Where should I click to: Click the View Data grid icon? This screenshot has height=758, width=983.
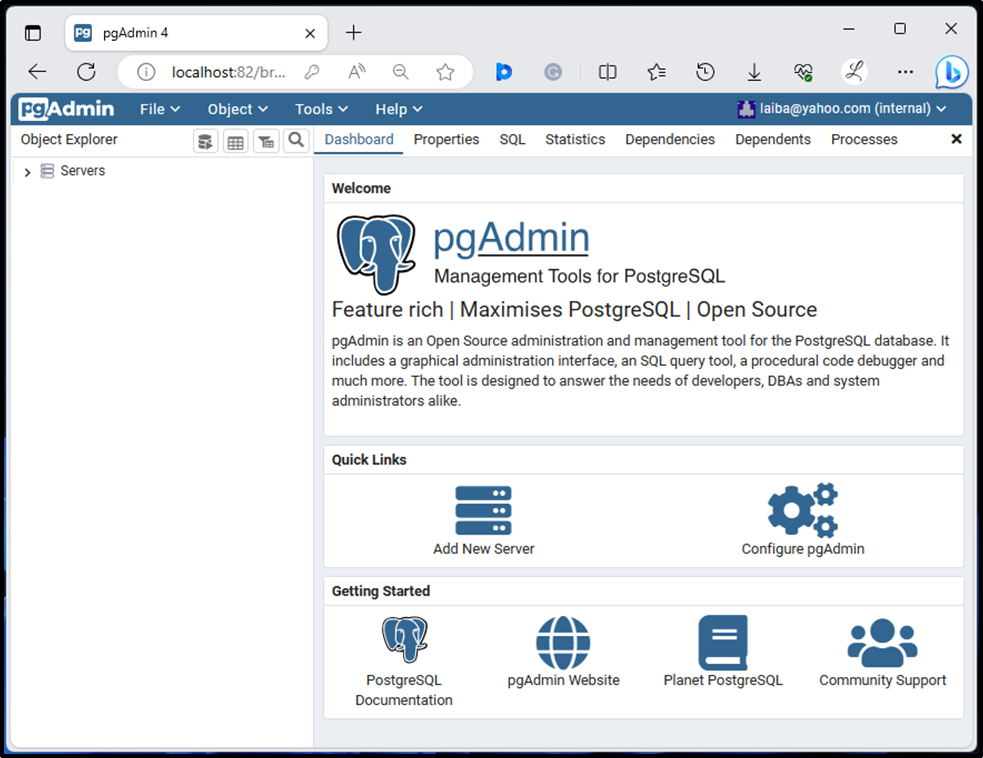tap(235, 140)
